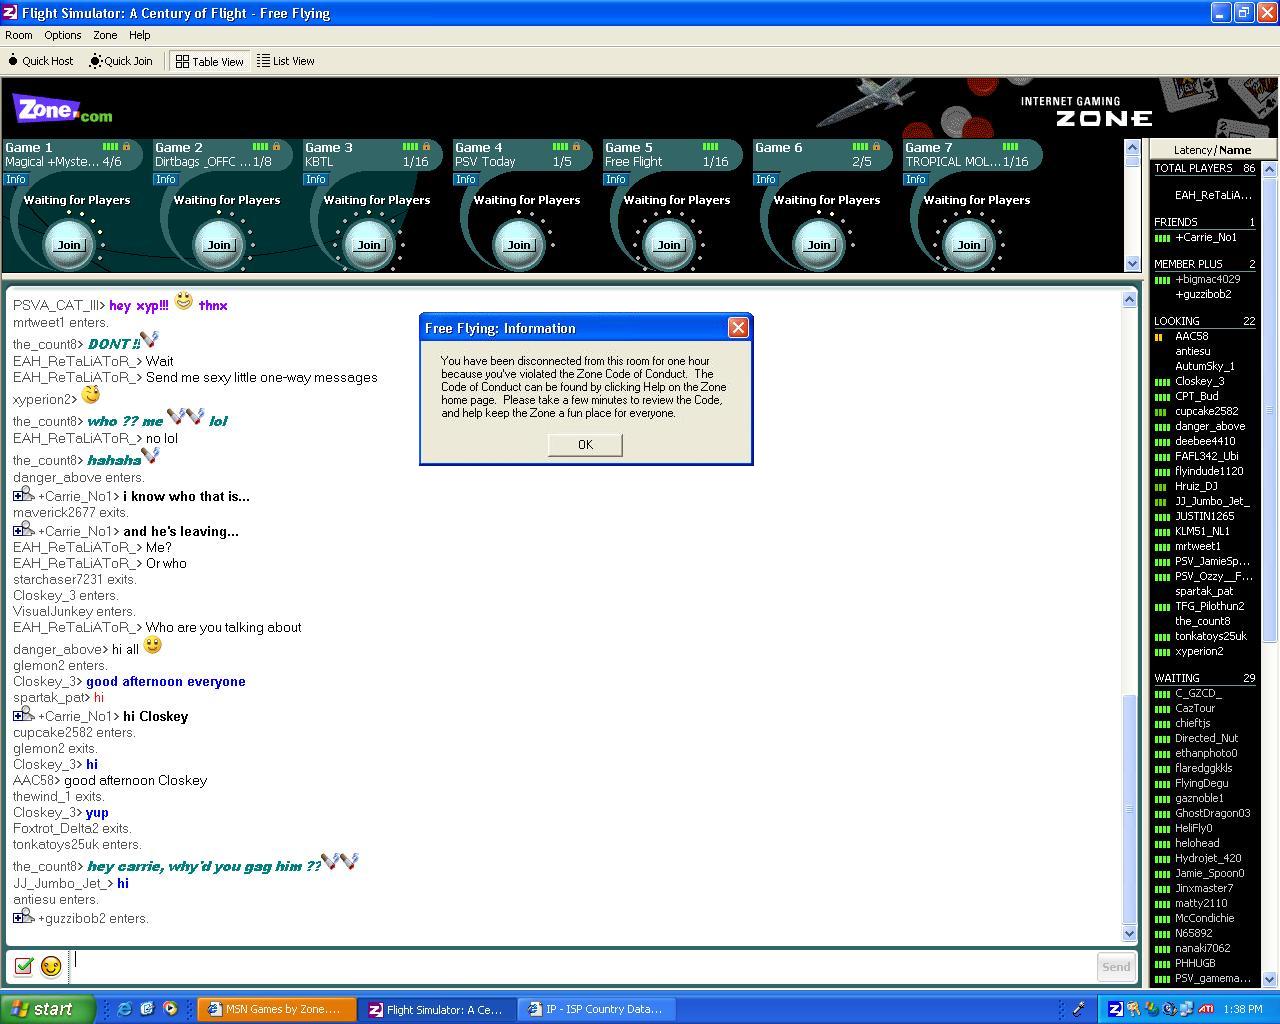This screenshot has width=1280, height=1024.
Task: Click Quick Host toolbar button
Action: (41, 61)
